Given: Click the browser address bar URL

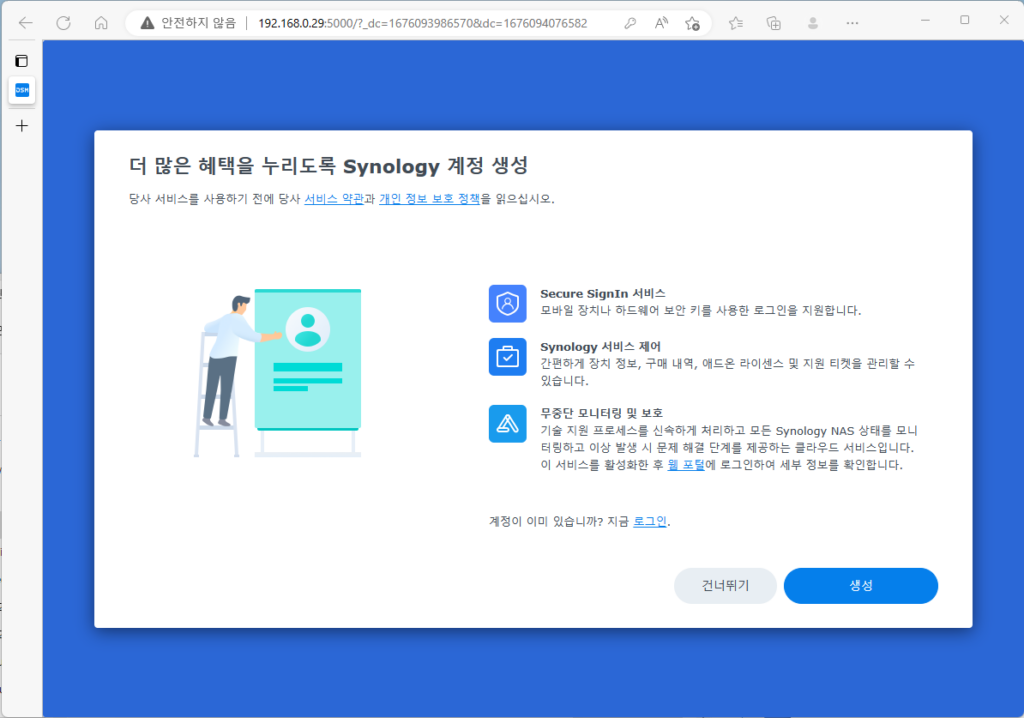Looking at the screenshot, I should pyautogui.click(x=423, y=24).
